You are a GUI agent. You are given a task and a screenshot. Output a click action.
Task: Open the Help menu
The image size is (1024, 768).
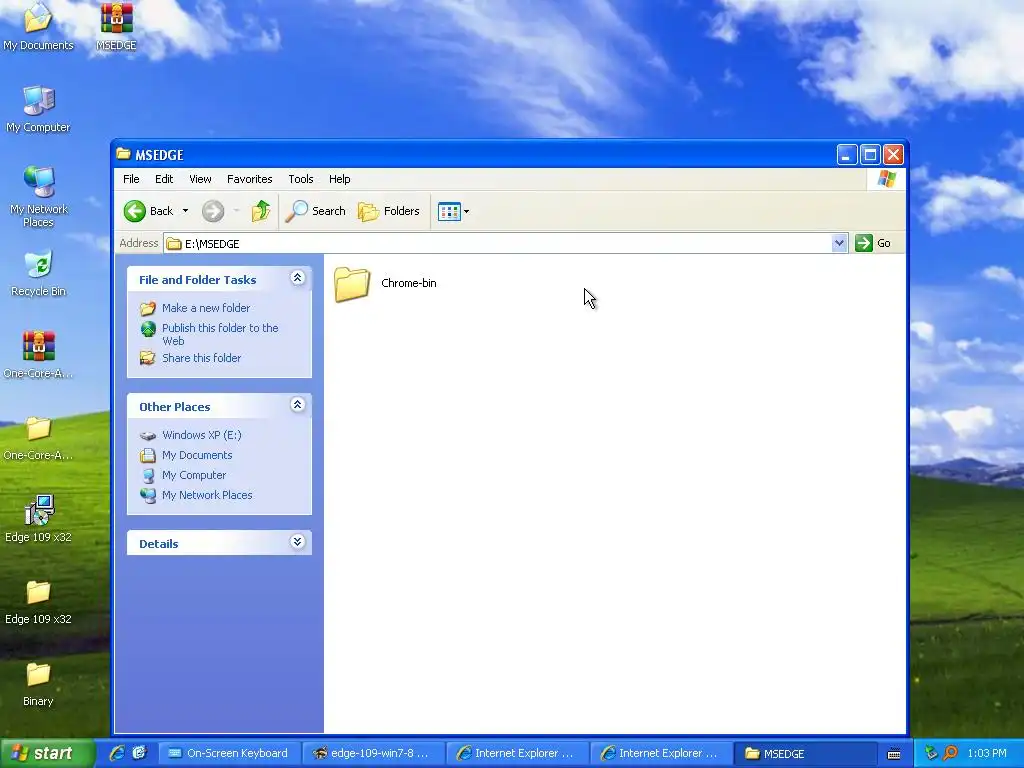click(x=340, y=179)
